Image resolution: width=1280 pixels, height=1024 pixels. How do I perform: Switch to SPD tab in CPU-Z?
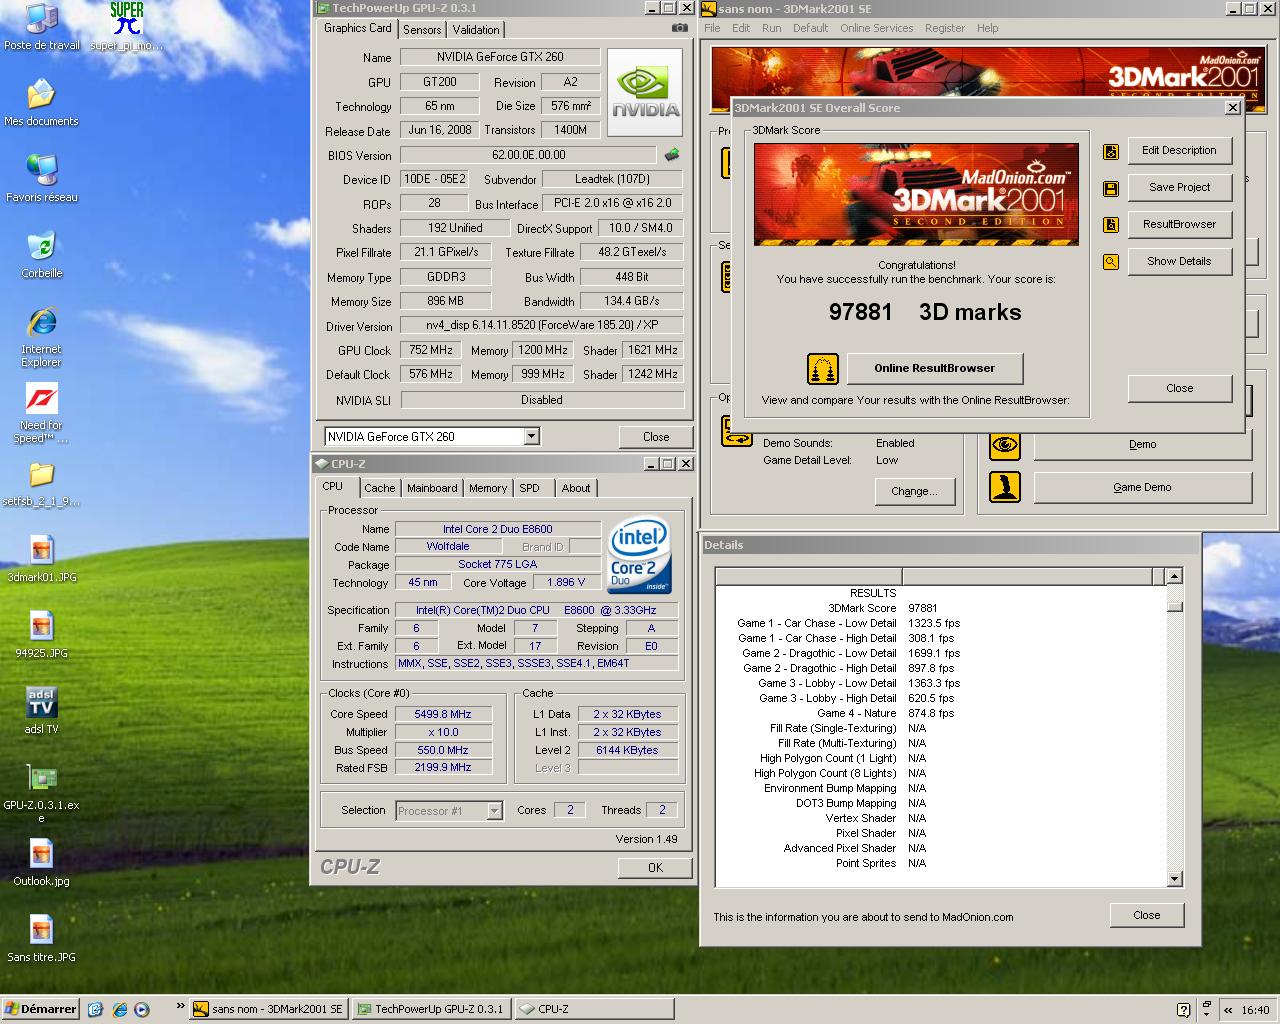[529, 488]
